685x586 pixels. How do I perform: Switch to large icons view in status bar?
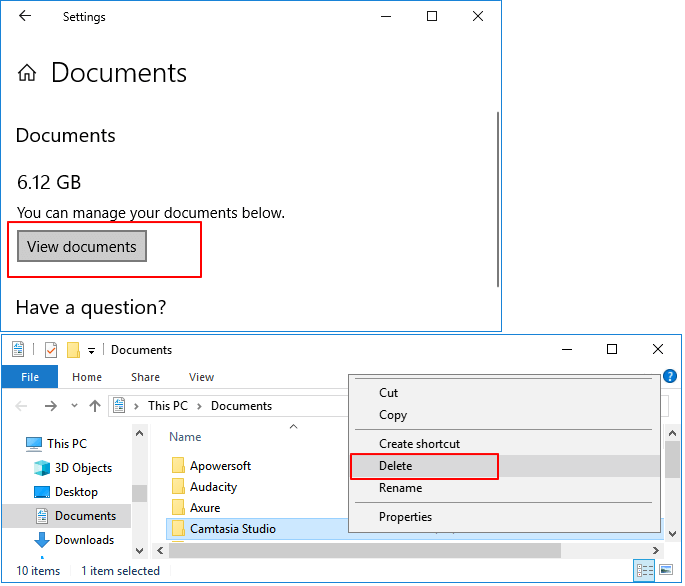[x=665, y=571]
